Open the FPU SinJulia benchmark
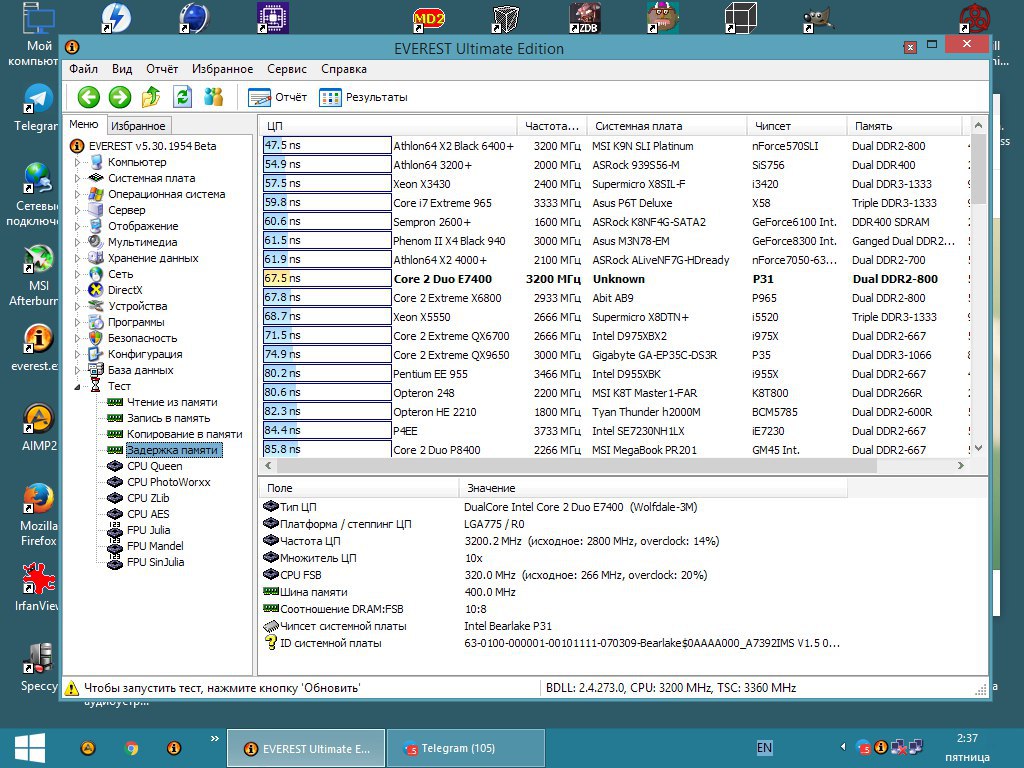1024x768 pixels. point(155,562)
